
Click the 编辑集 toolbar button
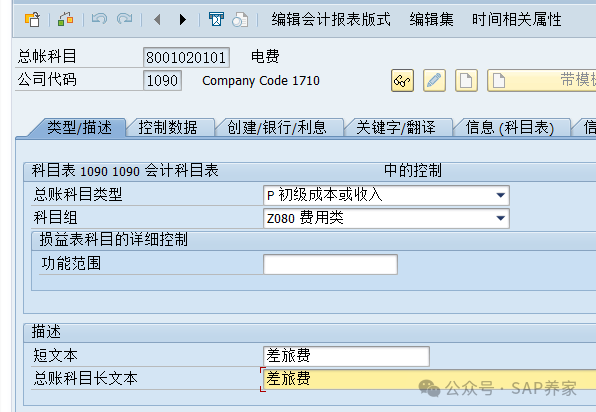coord(431,19)
